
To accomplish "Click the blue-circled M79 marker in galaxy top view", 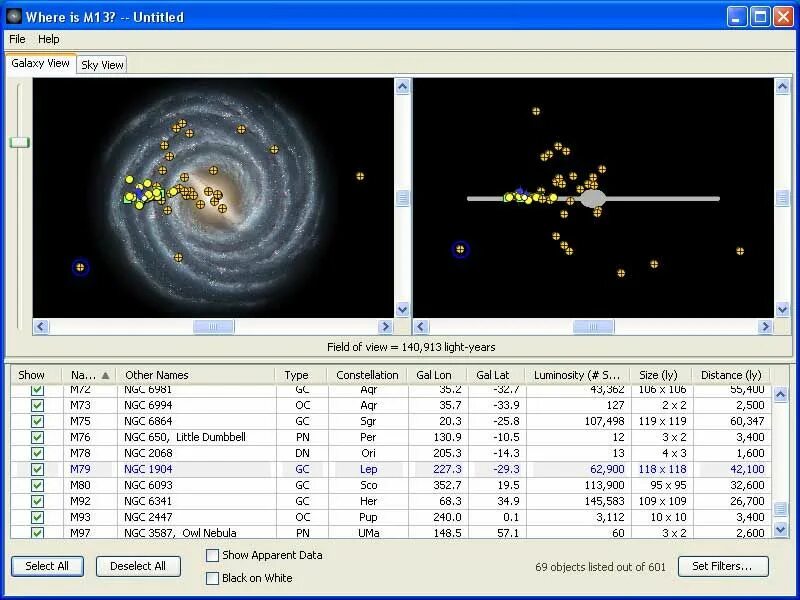I will tap(80, 267).
